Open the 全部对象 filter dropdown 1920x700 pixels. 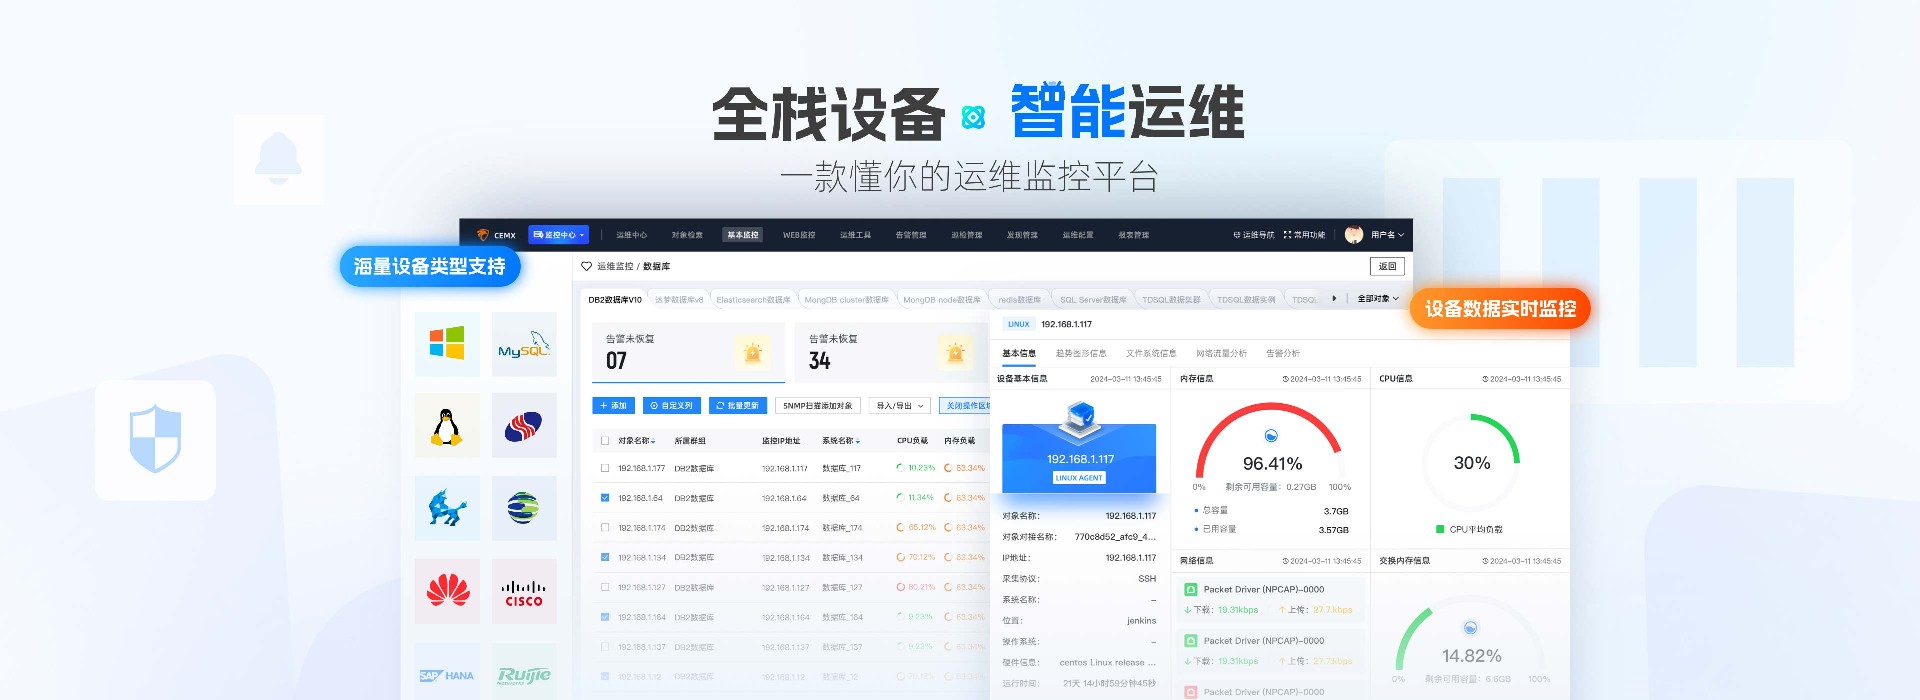[x=1378, y=299]
